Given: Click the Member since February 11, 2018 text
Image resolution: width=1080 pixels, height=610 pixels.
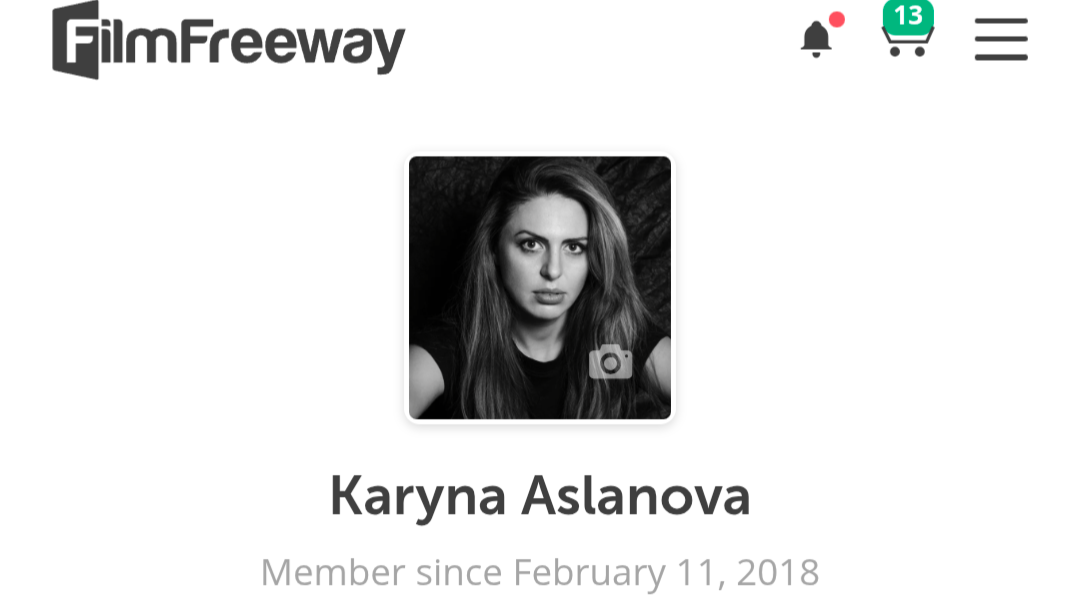Looking at the screenshot, I should (540, 572).
